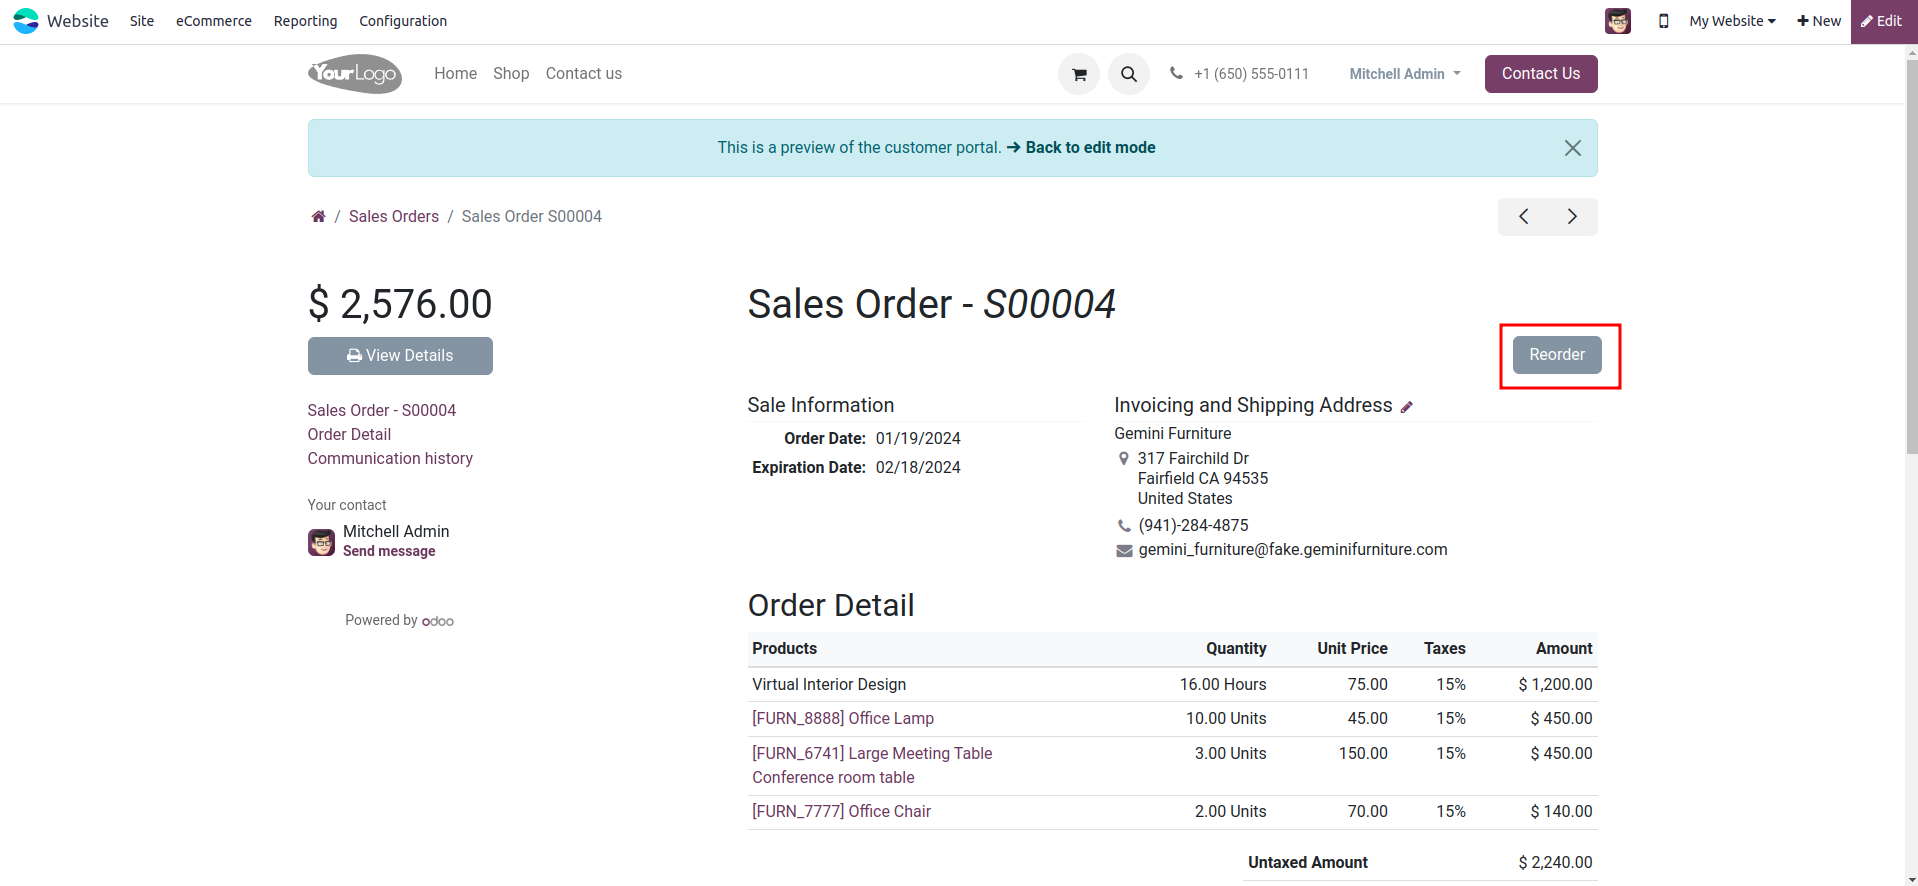Click the search magnifier icon
Image resolution: width=1918 pixels, height=886 pixels.
click(1129, 74)
